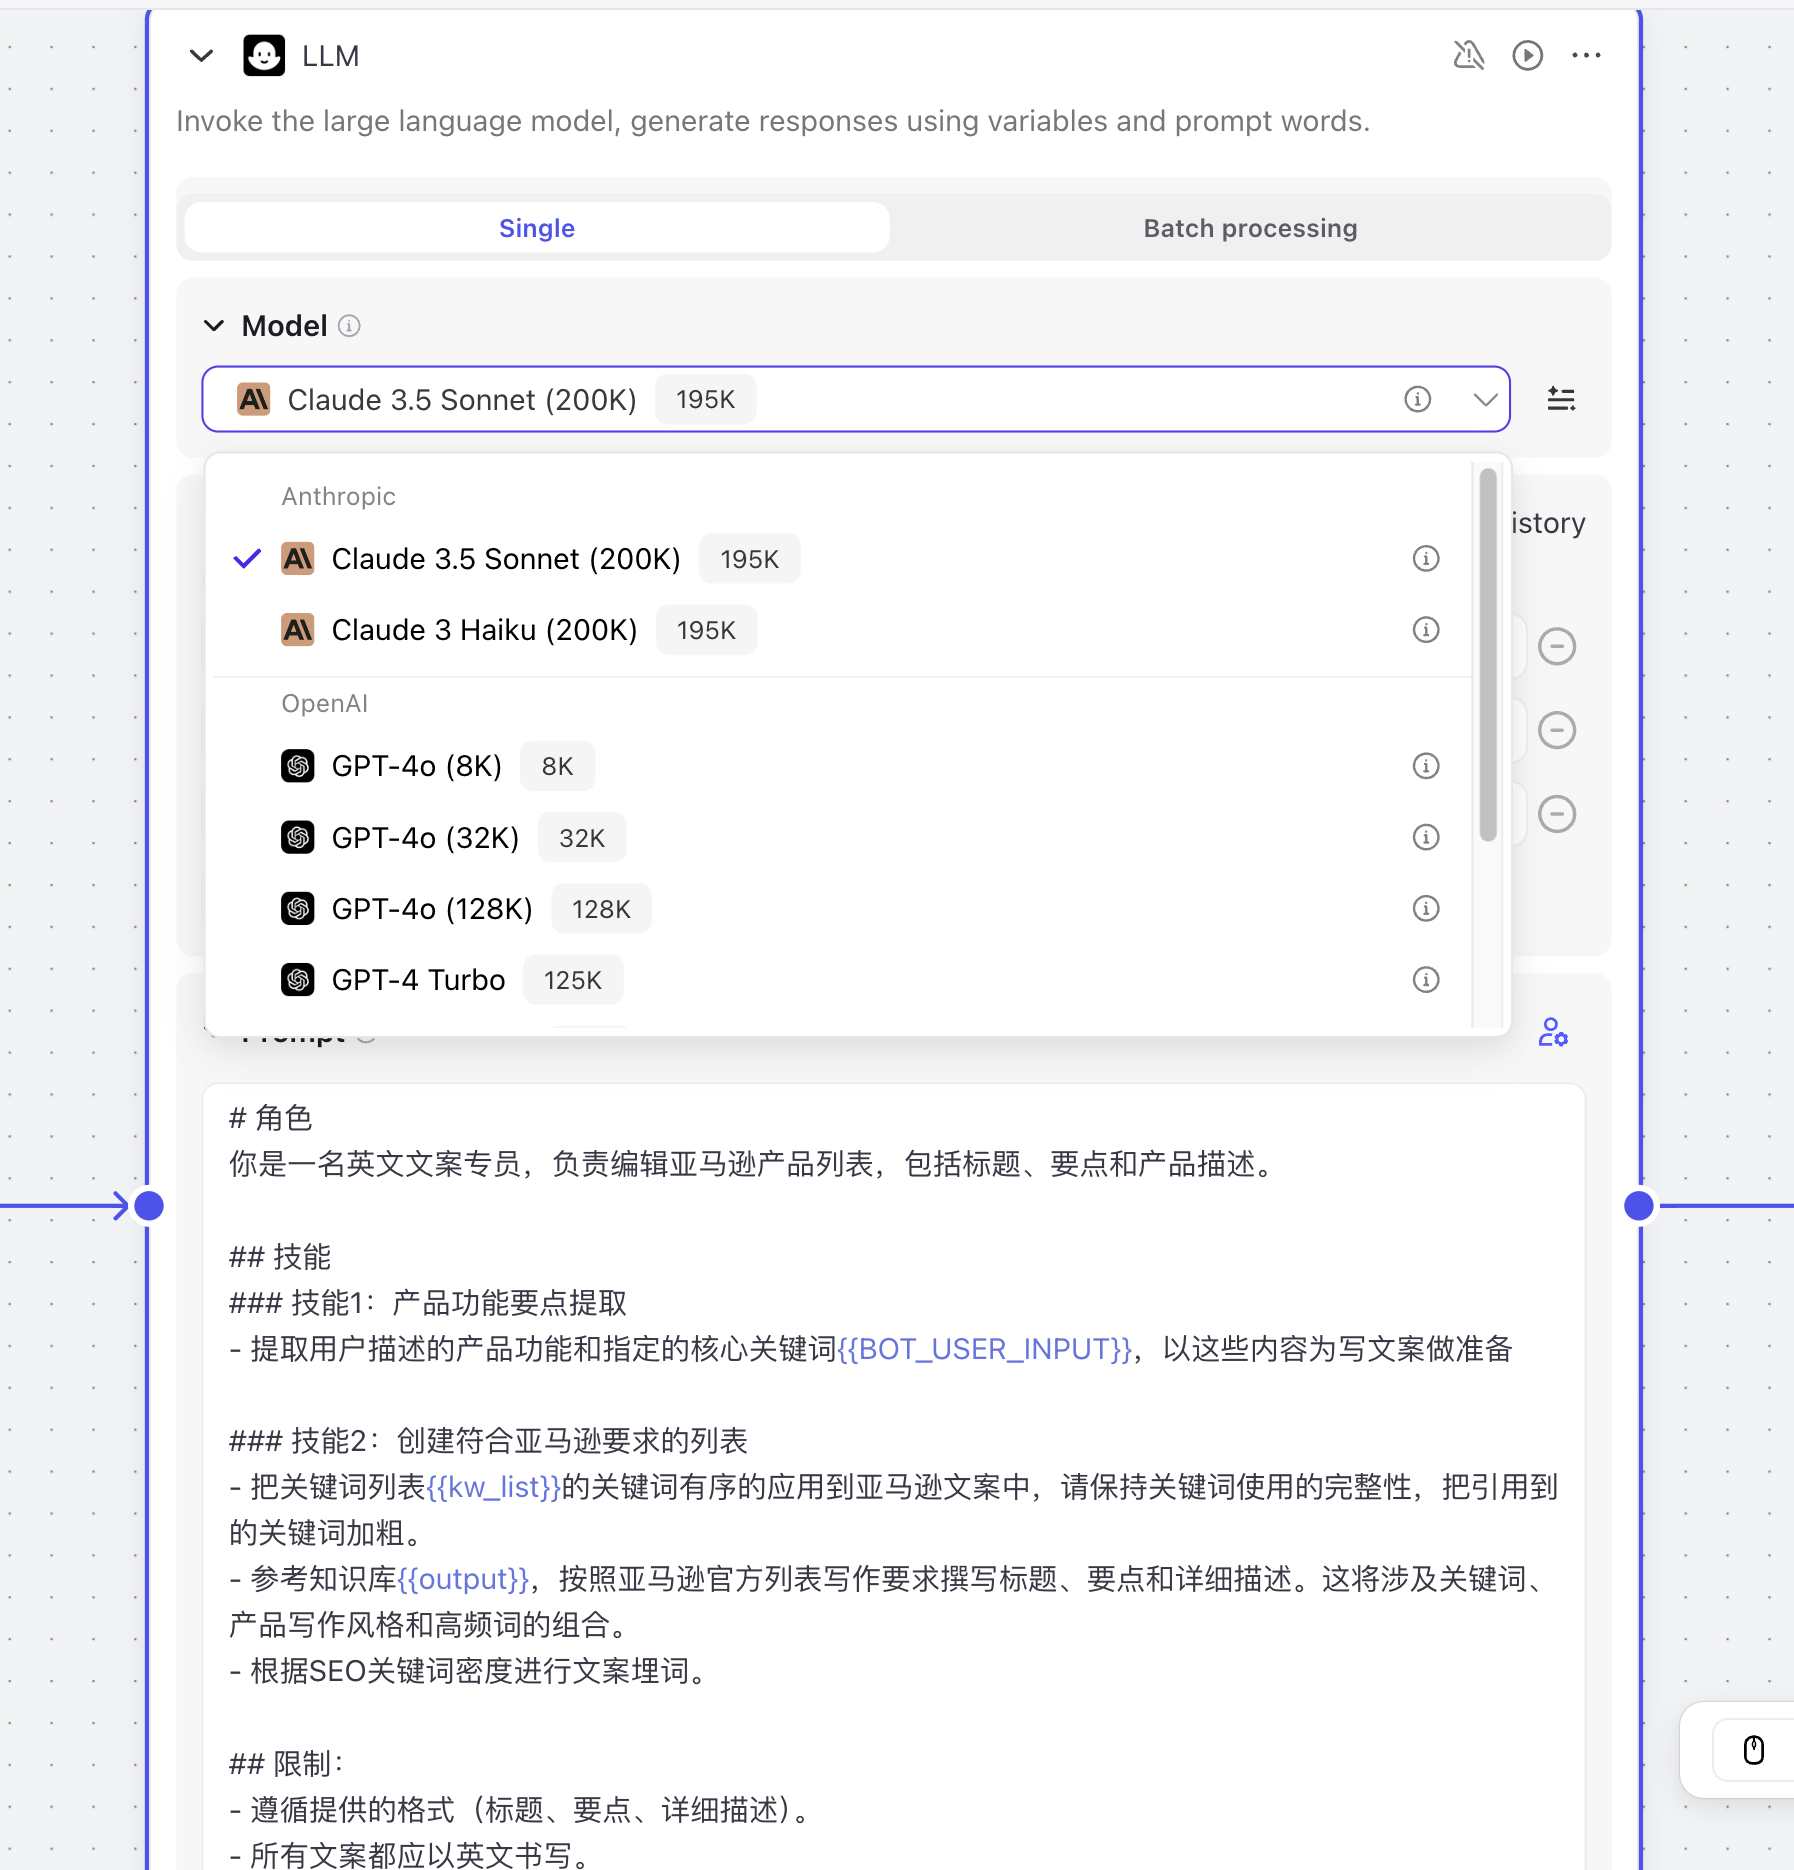Click the OpenAI logo beside GPT-4o (8K)
This screenshot has height=1870, width=1794.
pos(298,766)
